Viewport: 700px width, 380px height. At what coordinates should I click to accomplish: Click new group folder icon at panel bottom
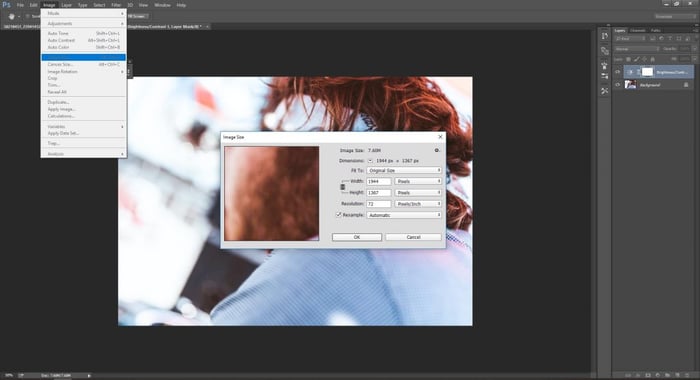(667, 376)
